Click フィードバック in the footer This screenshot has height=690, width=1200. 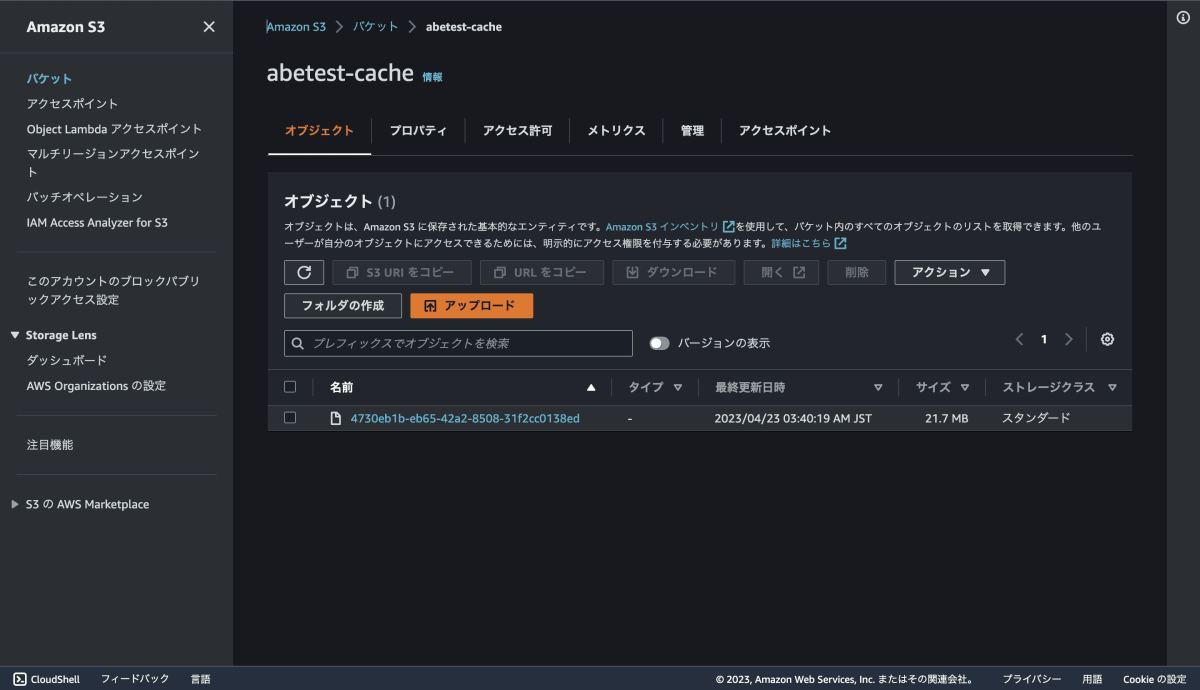pos(135,679)
